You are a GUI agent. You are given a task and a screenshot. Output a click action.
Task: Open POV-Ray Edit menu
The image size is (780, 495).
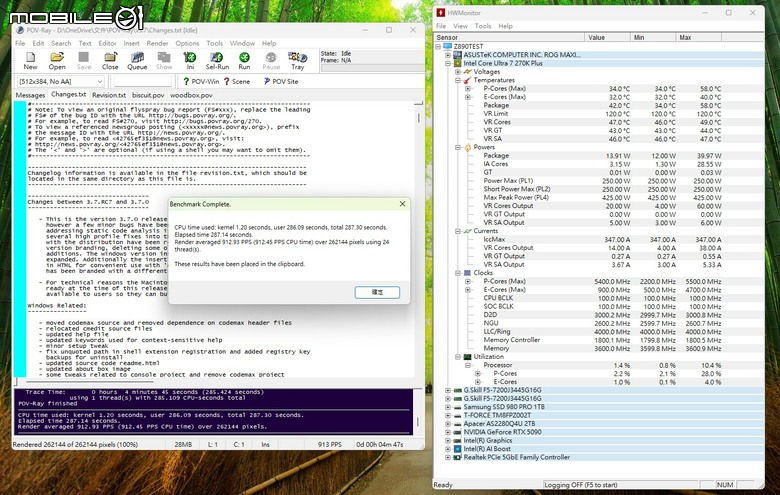pyautogui.click(x=38, y=43)
